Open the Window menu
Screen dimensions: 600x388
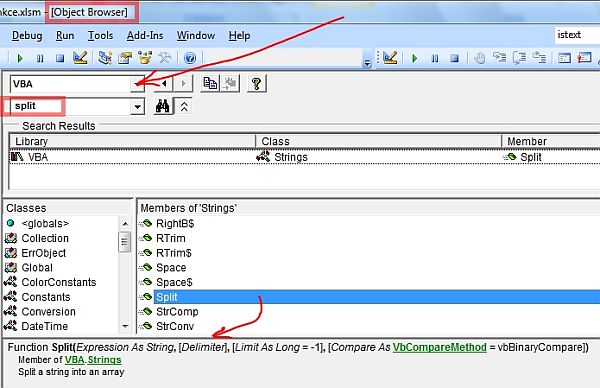pyautogui.click(x=196, y=36)
